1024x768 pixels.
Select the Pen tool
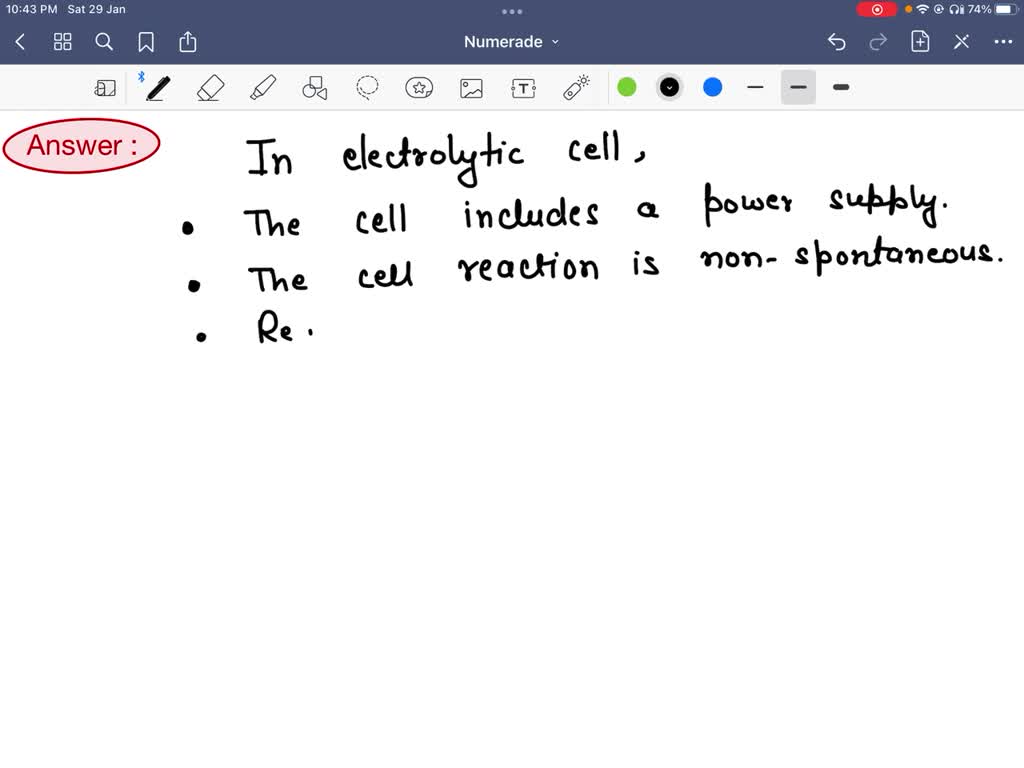(156, 87)
